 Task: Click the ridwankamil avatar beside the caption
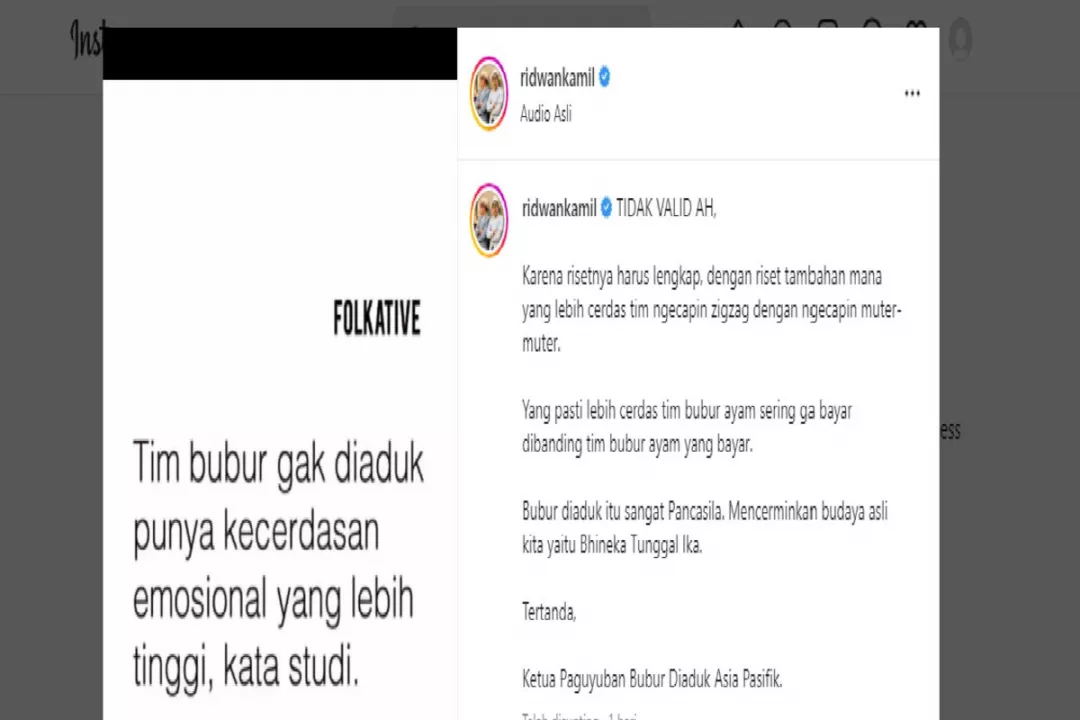coord(488,220)
